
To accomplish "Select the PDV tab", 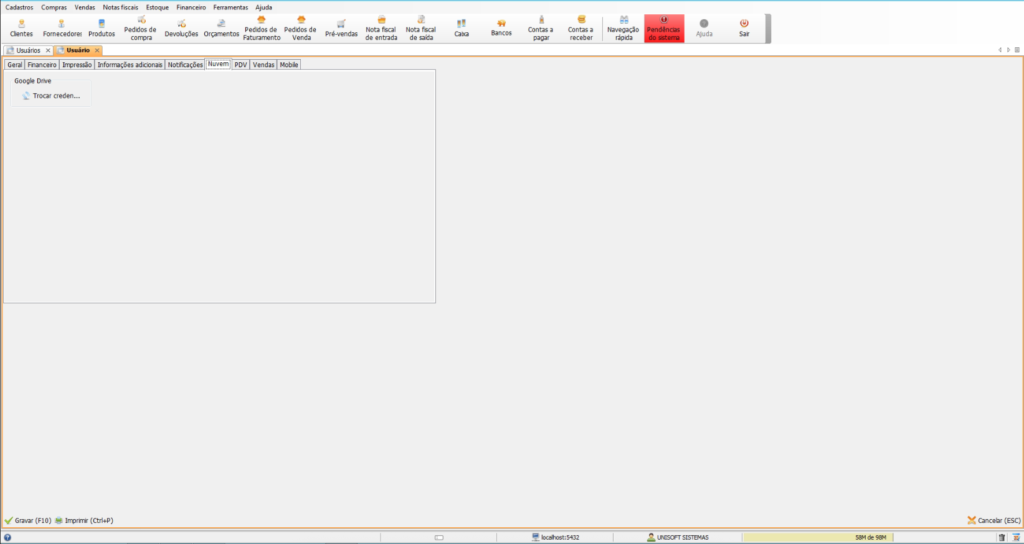I will [x=240, y=64].
